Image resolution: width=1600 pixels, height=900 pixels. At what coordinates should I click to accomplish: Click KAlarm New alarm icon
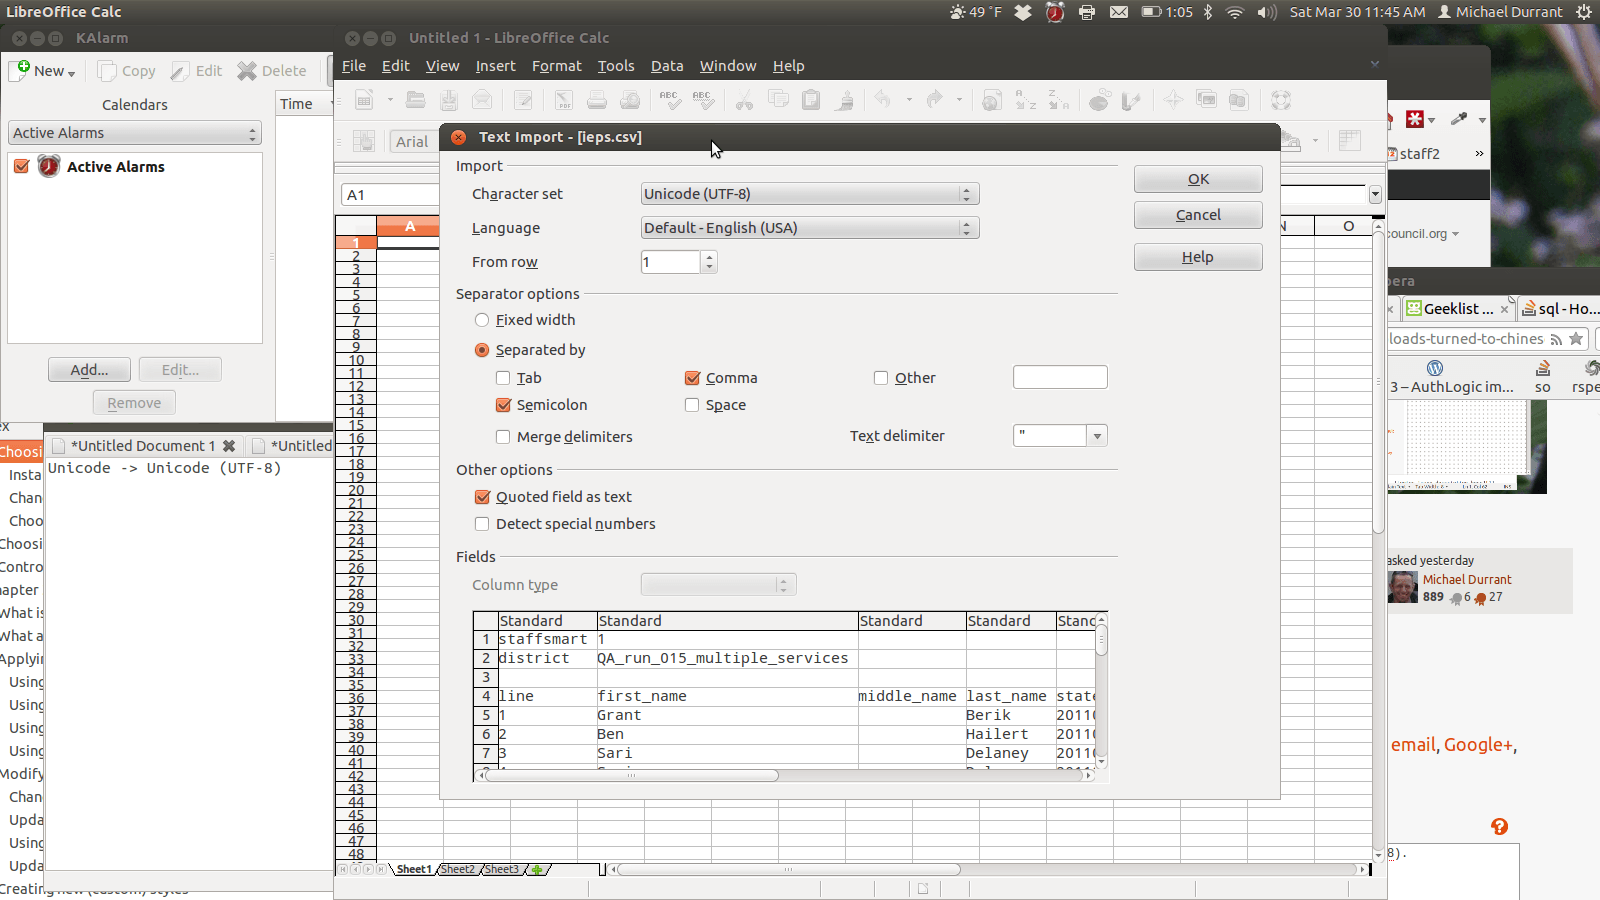point(20,70)
